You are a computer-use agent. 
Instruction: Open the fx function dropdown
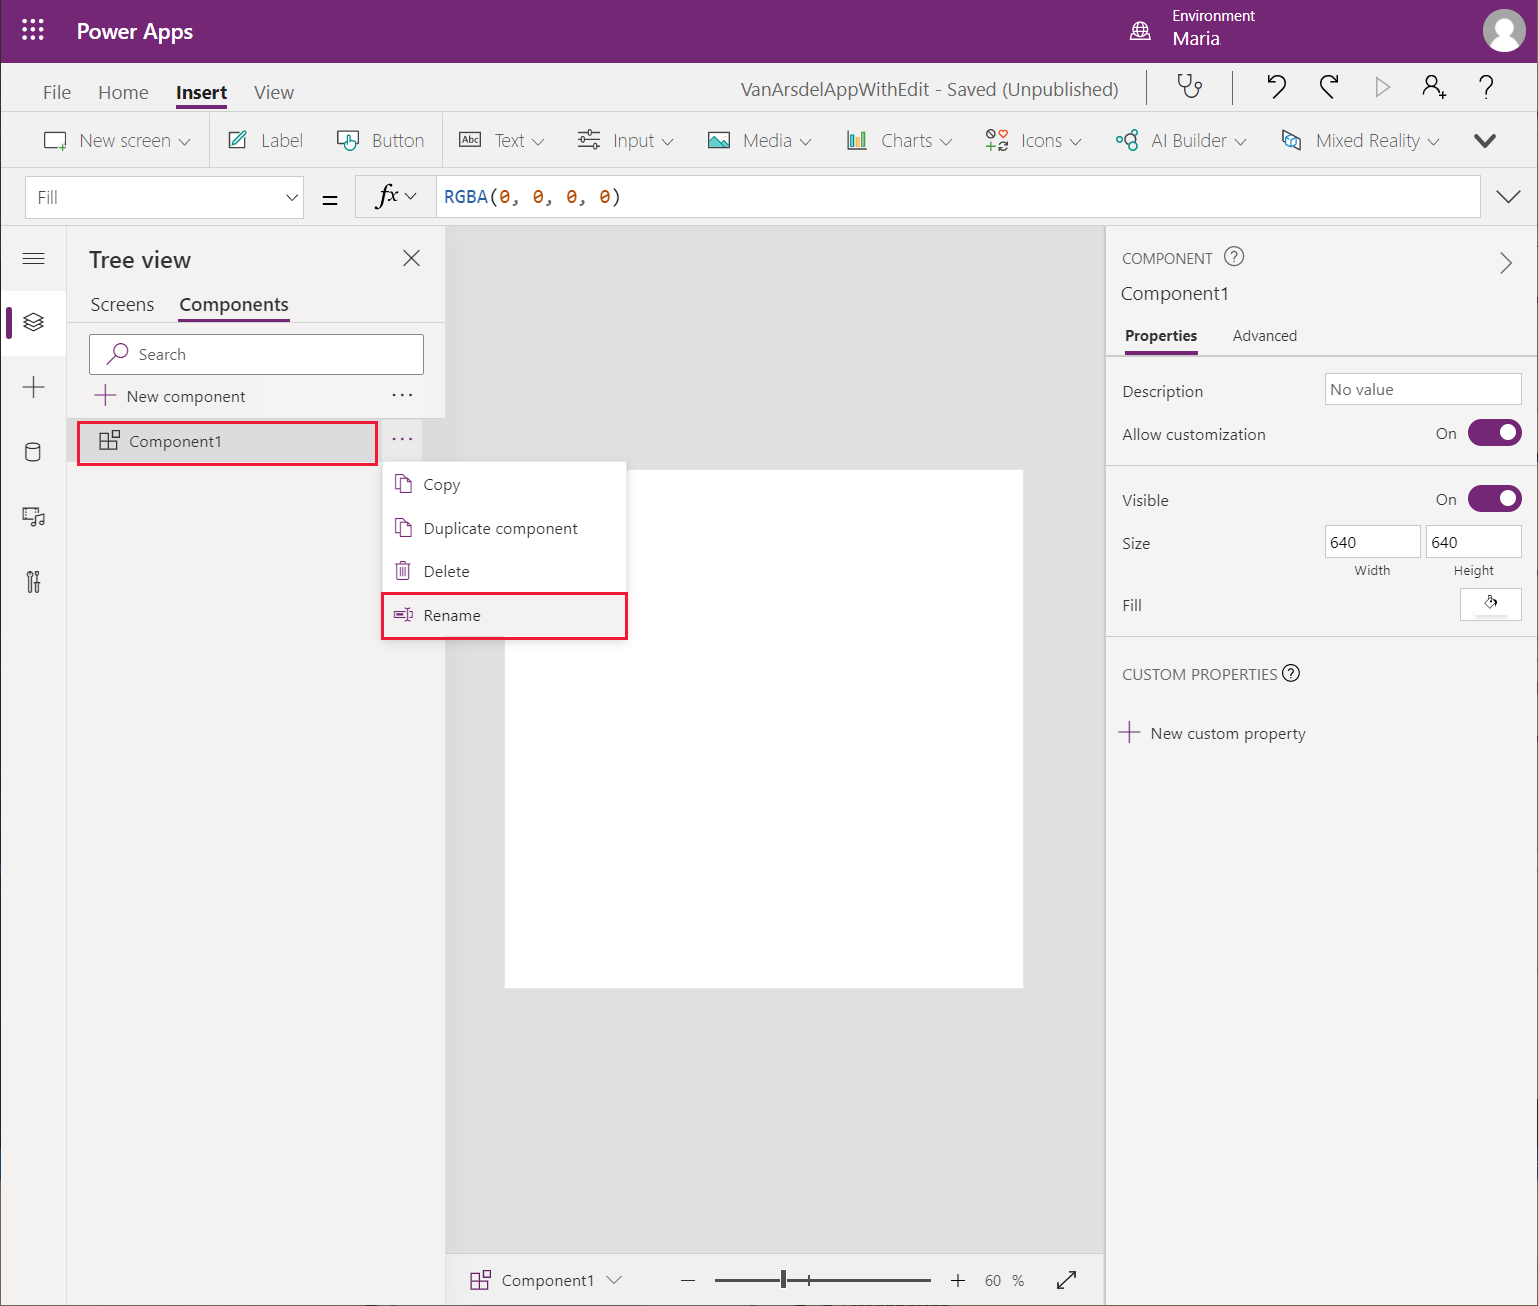(x=396, y=196)
